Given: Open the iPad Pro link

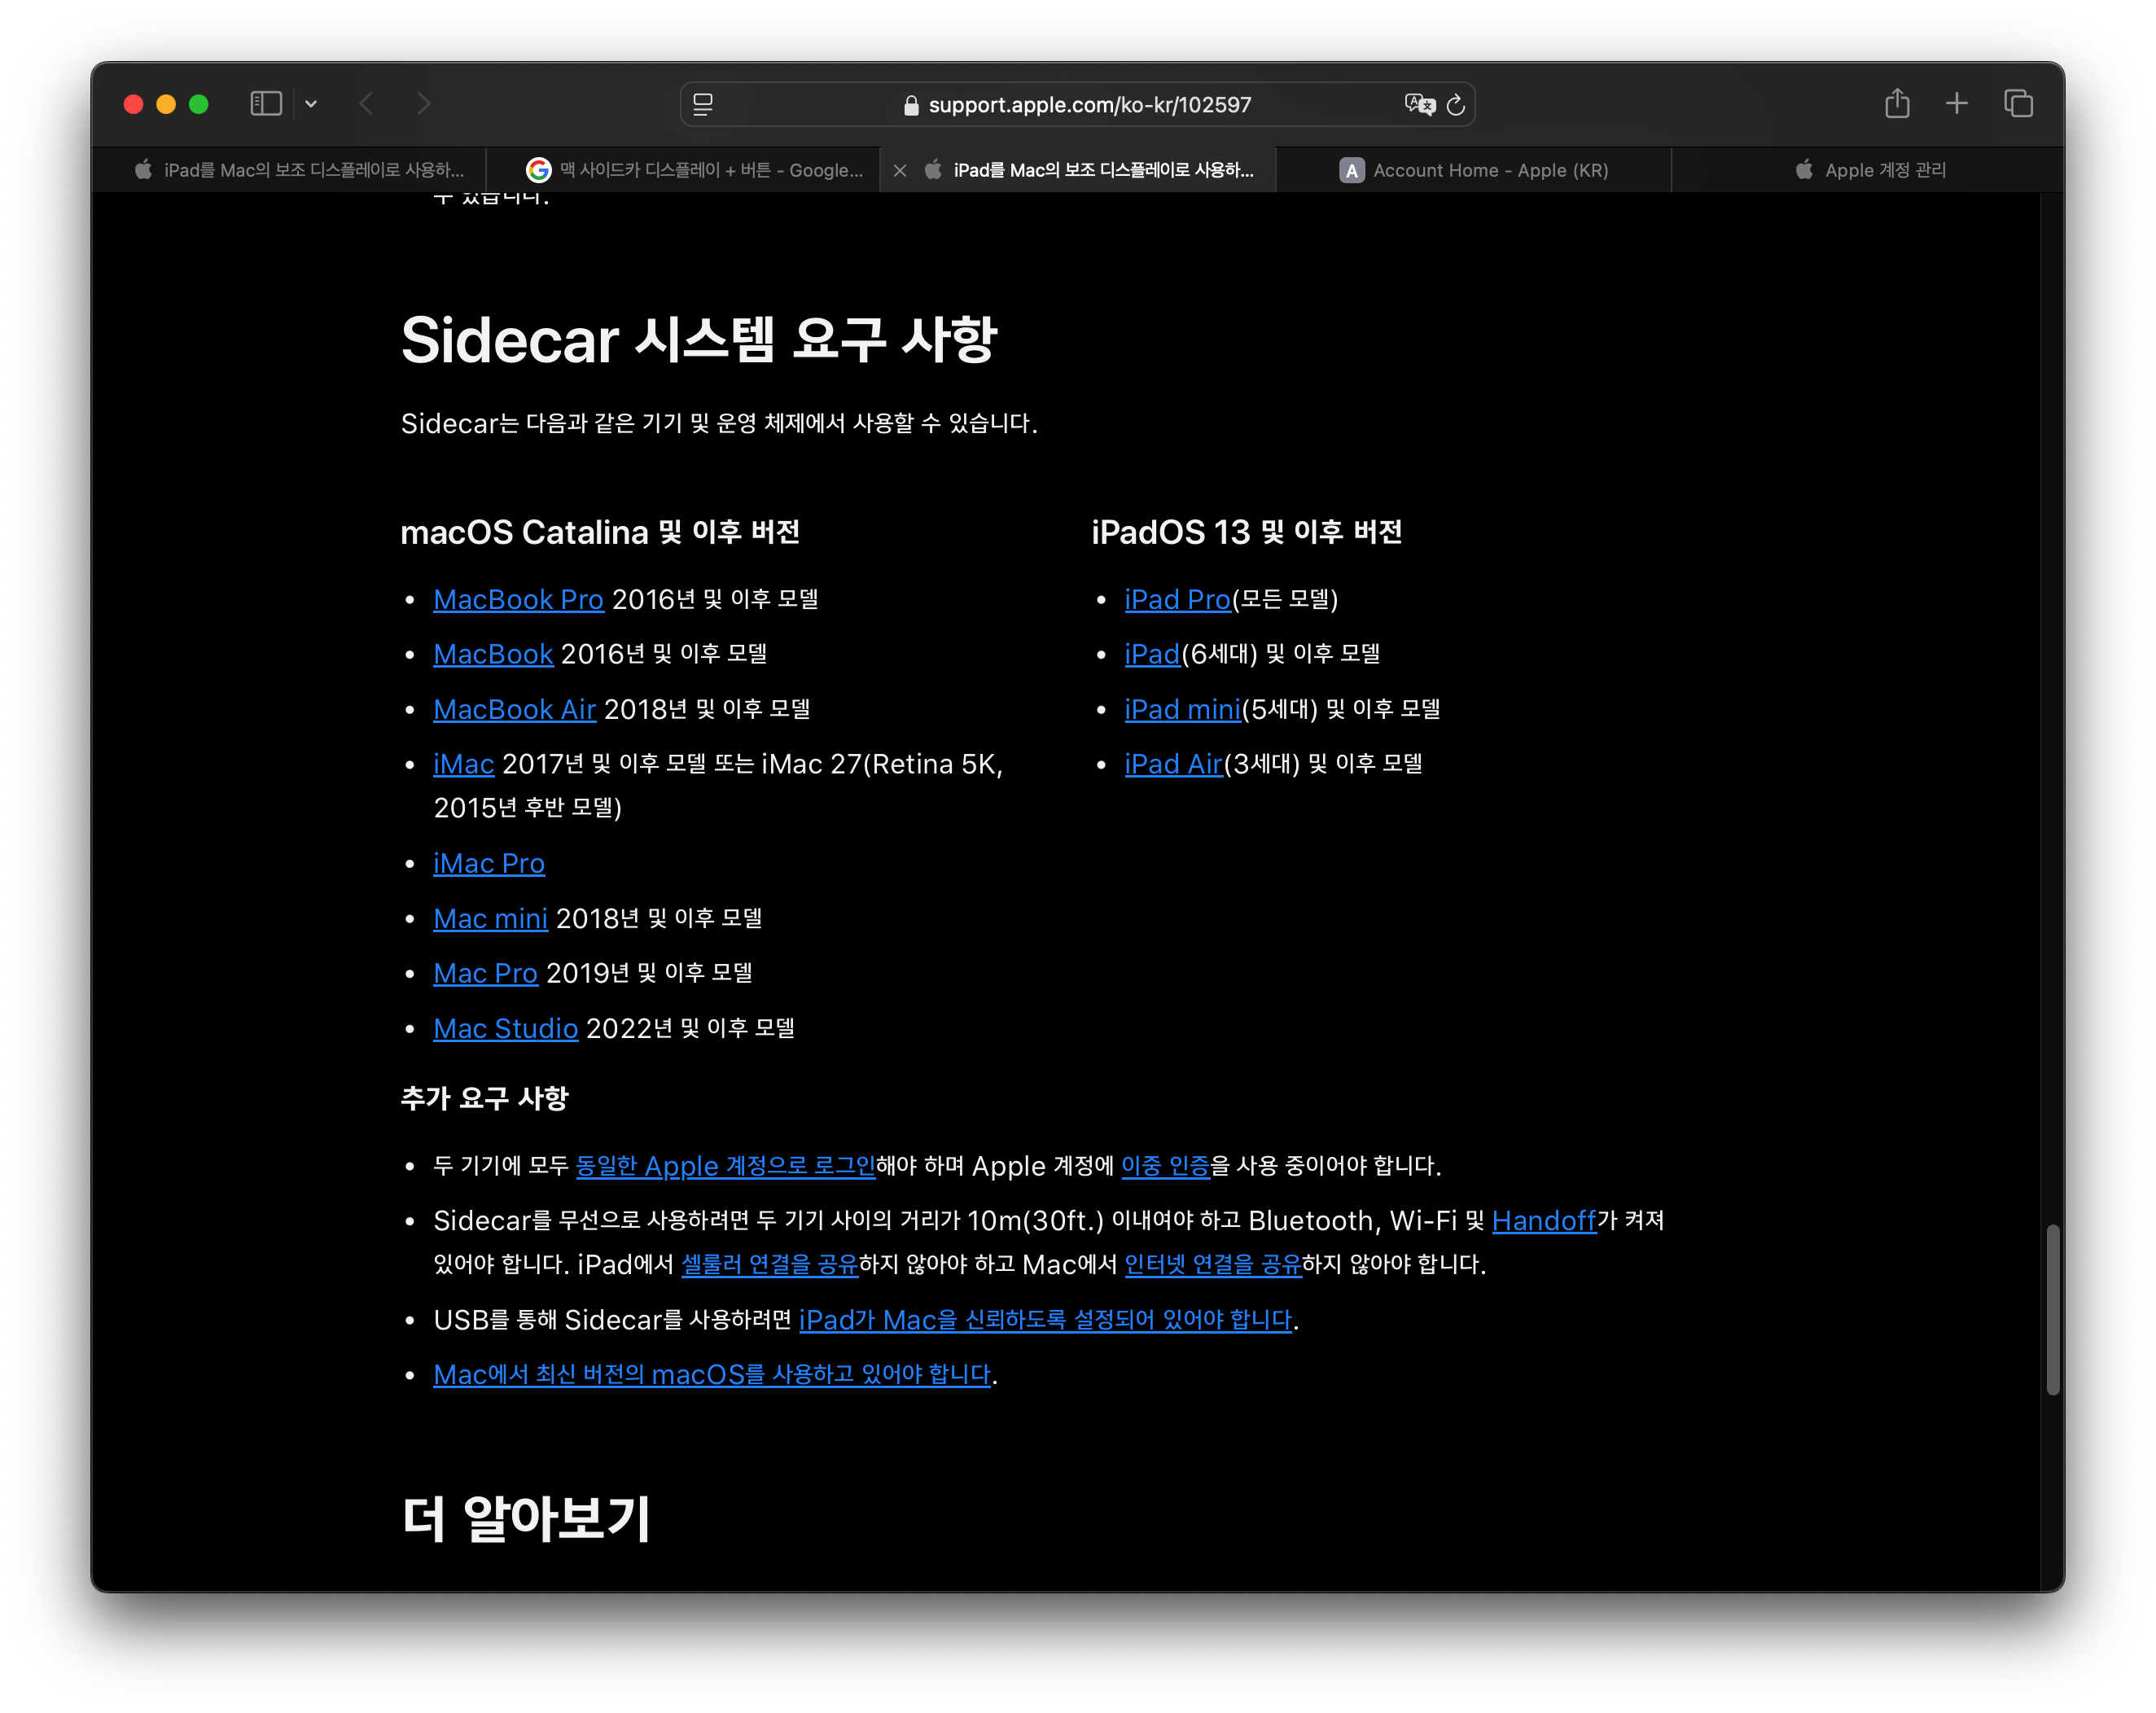Looking at the screenshot, I should 1176,599.
